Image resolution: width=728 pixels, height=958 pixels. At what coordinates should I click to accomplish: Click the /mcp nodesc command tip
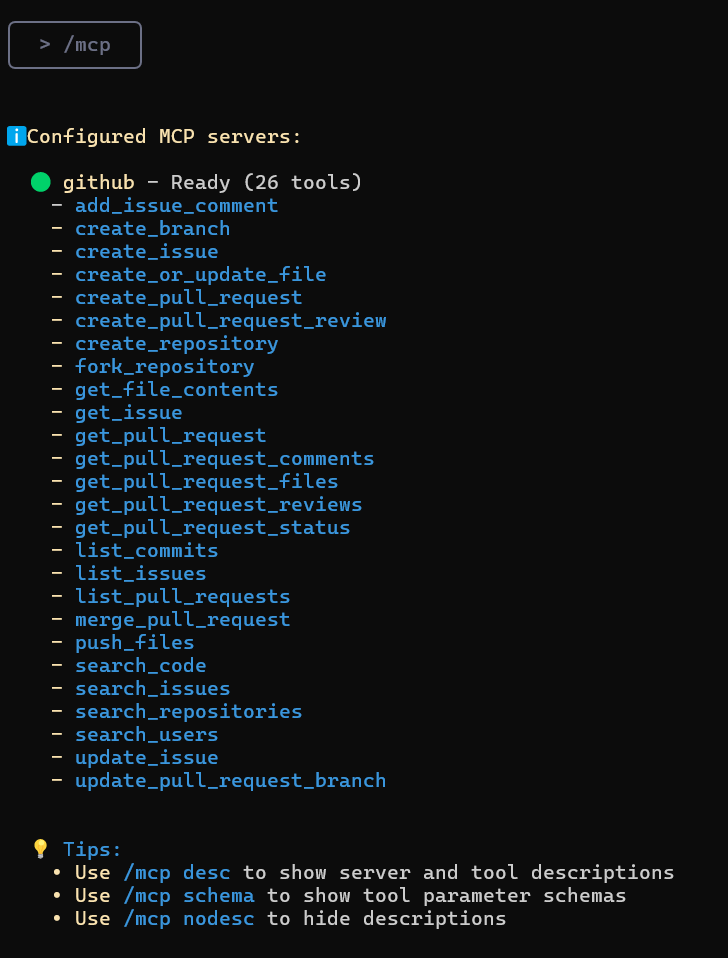[x=189, y=919]
